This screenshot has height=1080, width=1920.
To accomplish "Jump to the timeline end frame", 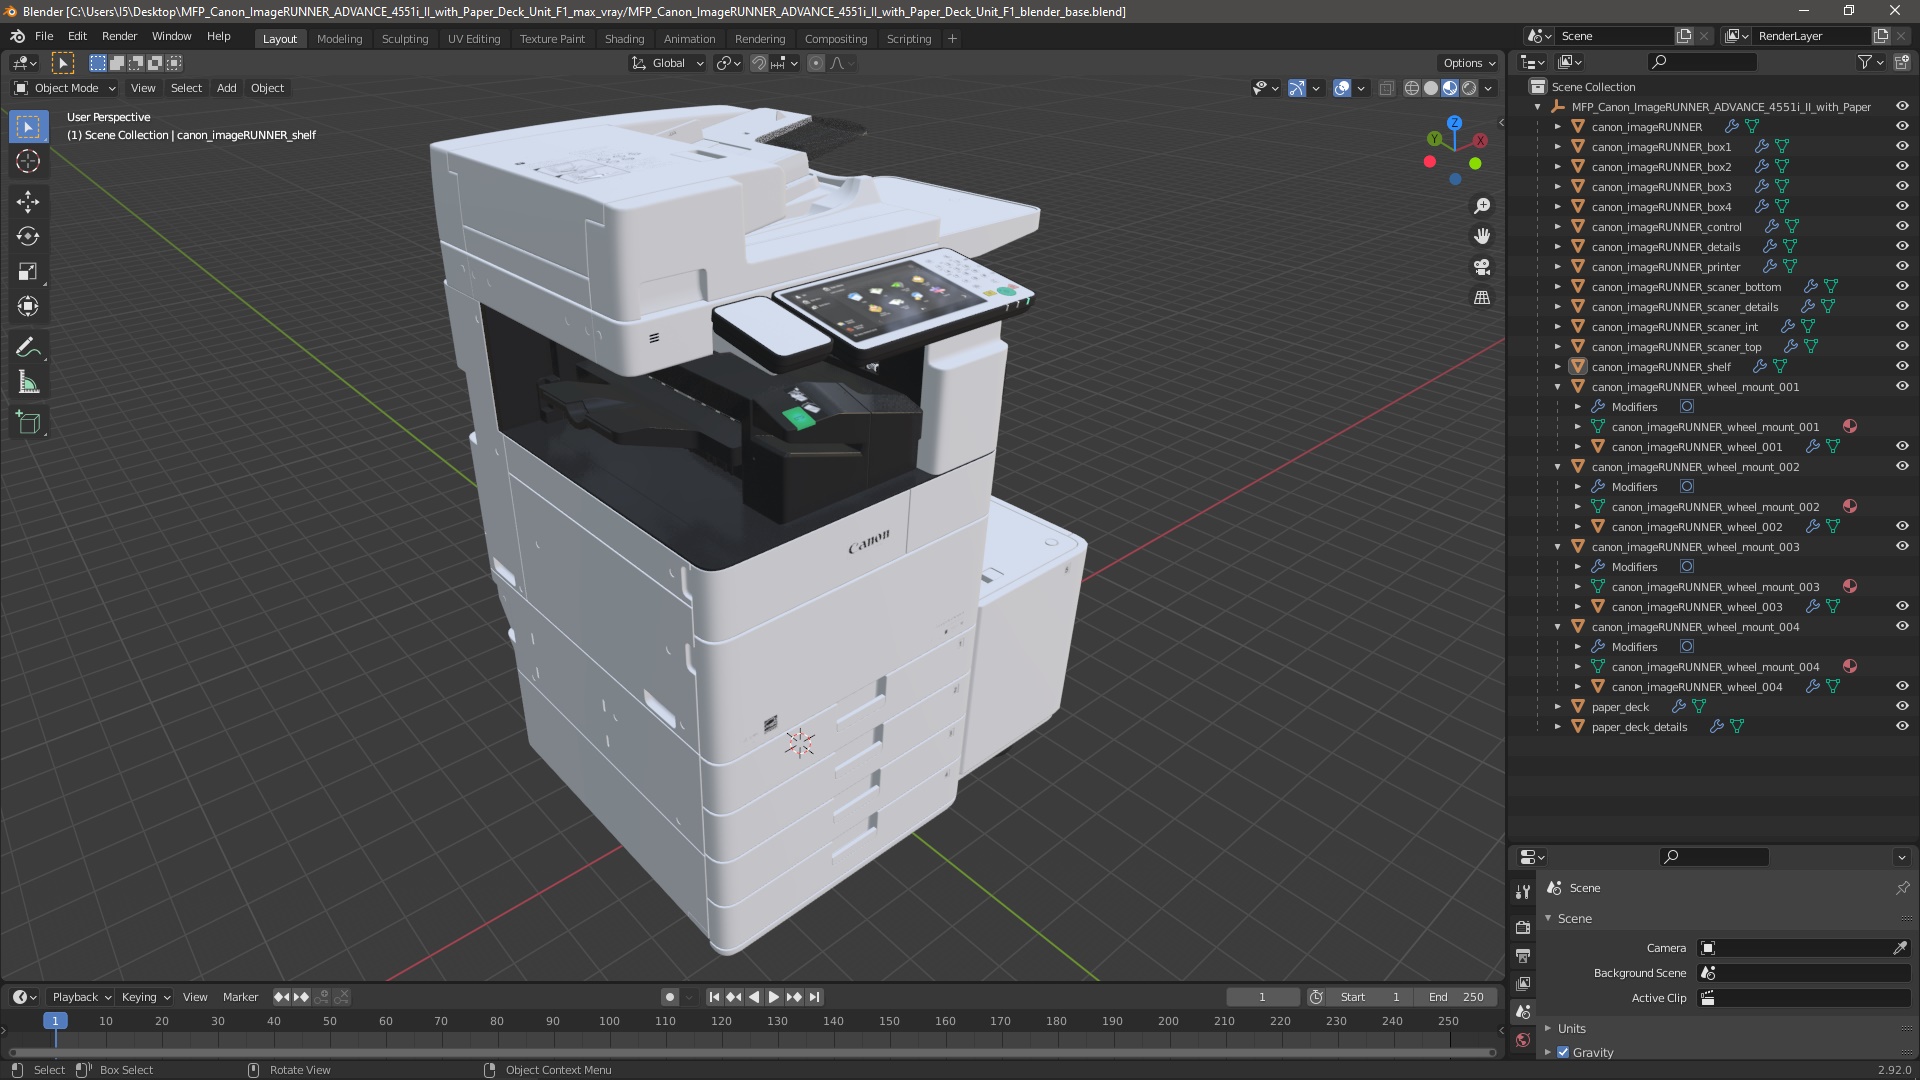I will (x=814, y=997).
